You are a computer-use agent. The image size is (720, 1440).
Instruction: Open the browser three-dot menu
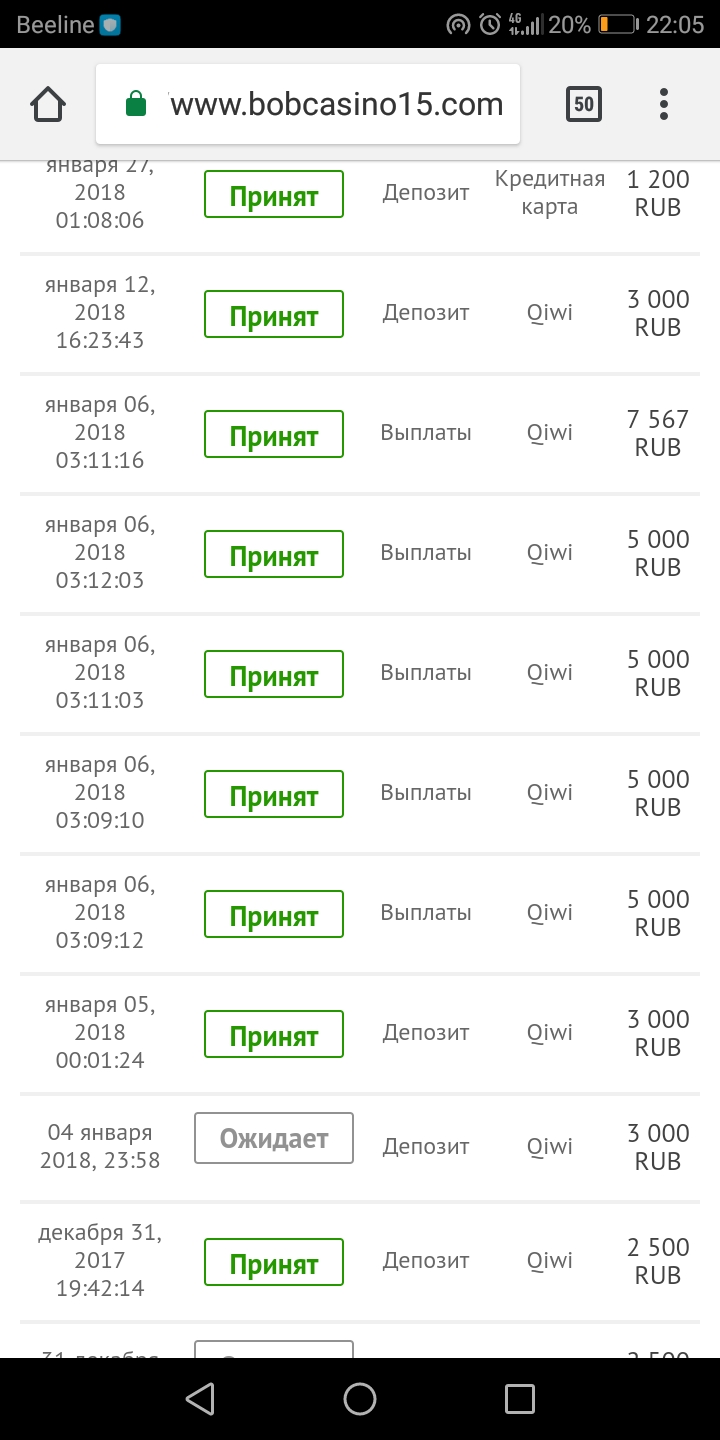tap(663, 104)
